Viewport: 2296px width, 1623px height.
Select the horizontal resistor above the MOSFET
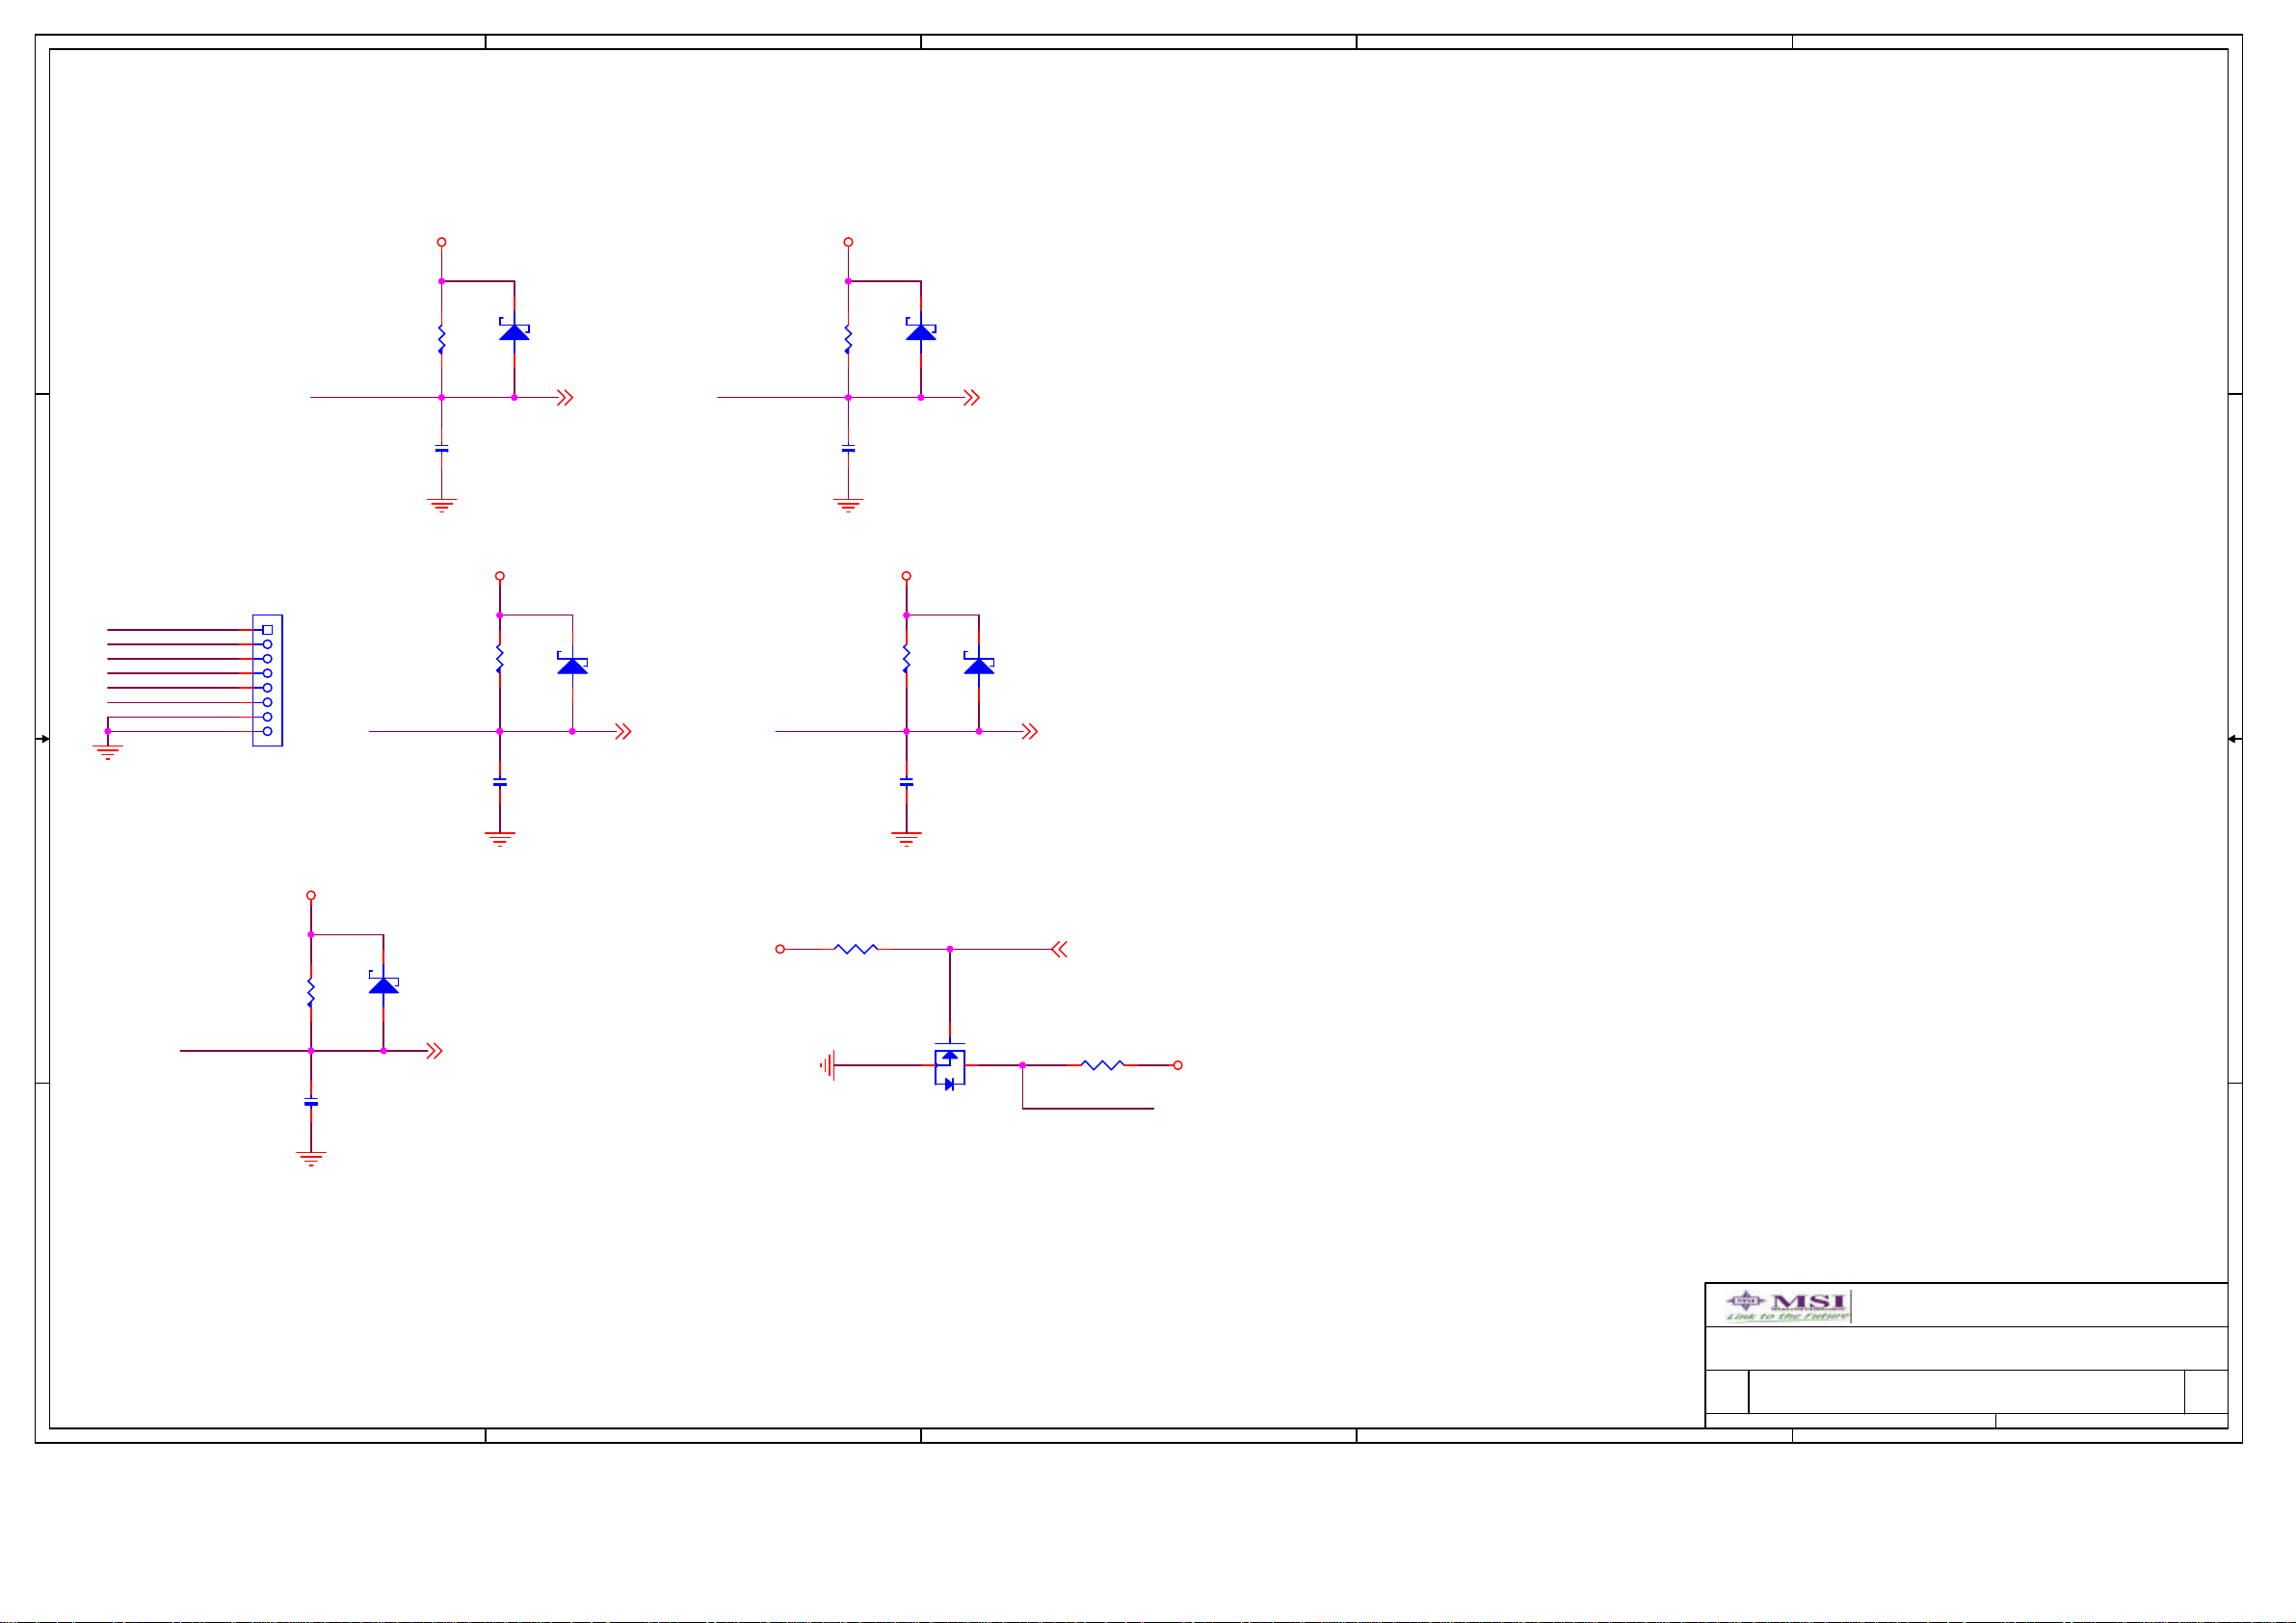[x=856, y=949]
